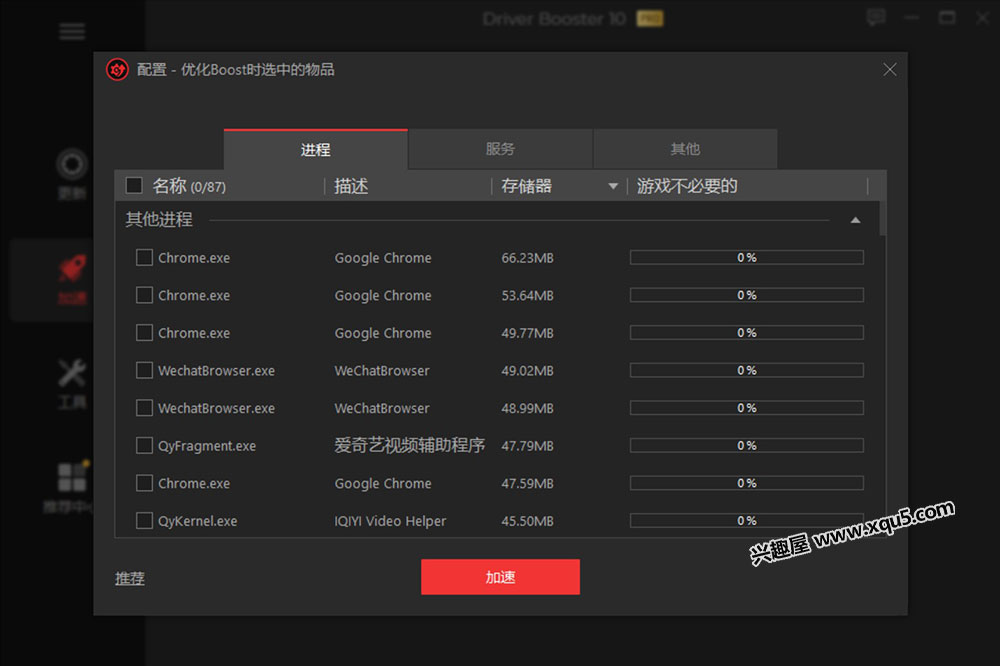Image resolution: width=1000 pixels, height=666 pixels.
Task: Select the QyKernel.exe process name
Action: pyautogui.click(x=198, y=521)
